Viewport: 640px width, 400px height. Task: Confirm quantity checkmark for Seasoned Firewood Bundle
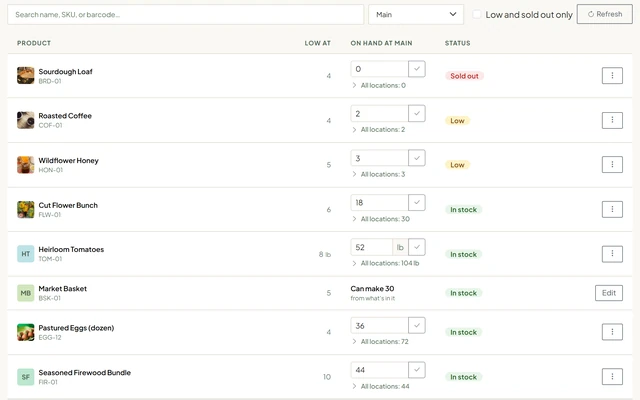tap(417, 370)
